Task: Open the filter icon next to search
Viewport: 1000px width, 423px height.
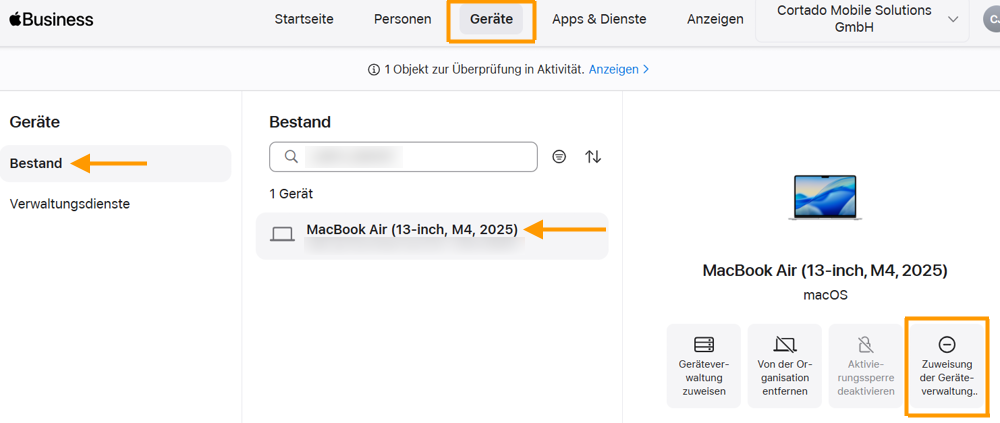Action: [x=559, y=156]
